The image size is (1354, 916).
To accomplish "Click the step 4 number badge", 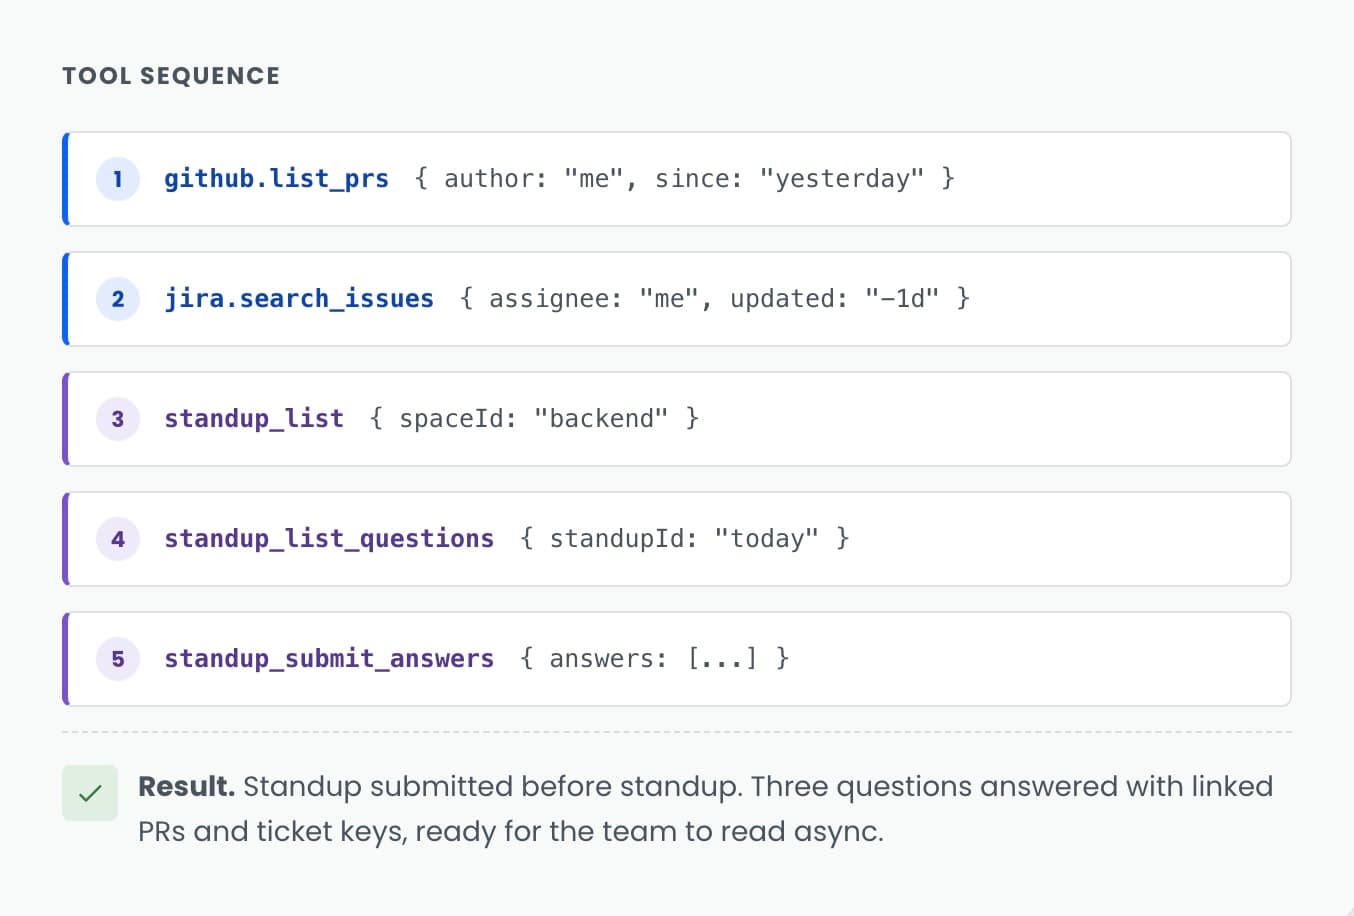I will pos(118,539).
